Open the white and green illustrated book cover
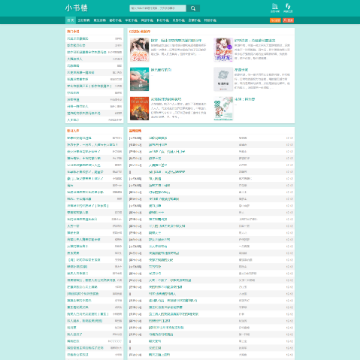This screenshot has height=360, width=360. coord(223,109)
